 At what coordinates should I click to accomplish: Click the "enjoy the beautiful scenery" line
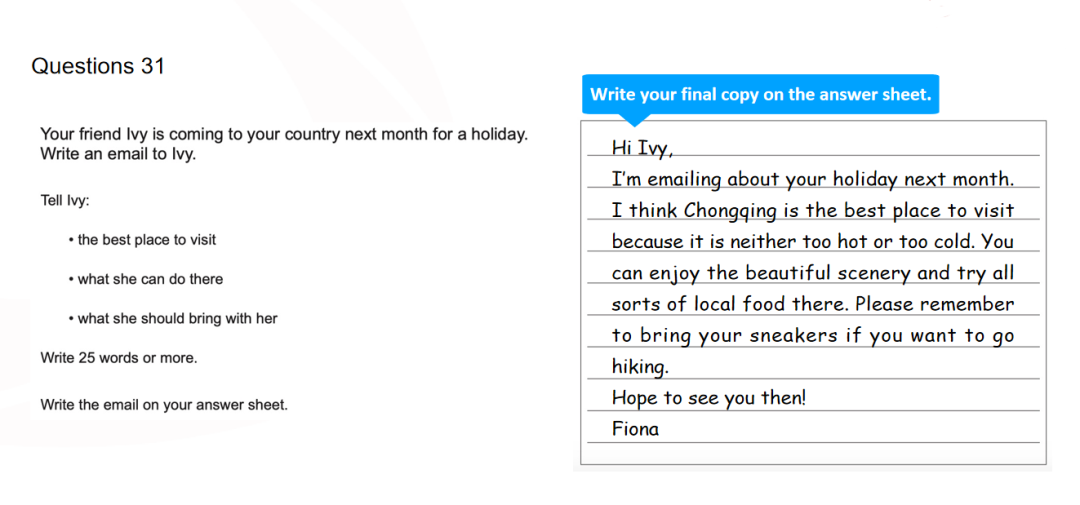[813, 274]
